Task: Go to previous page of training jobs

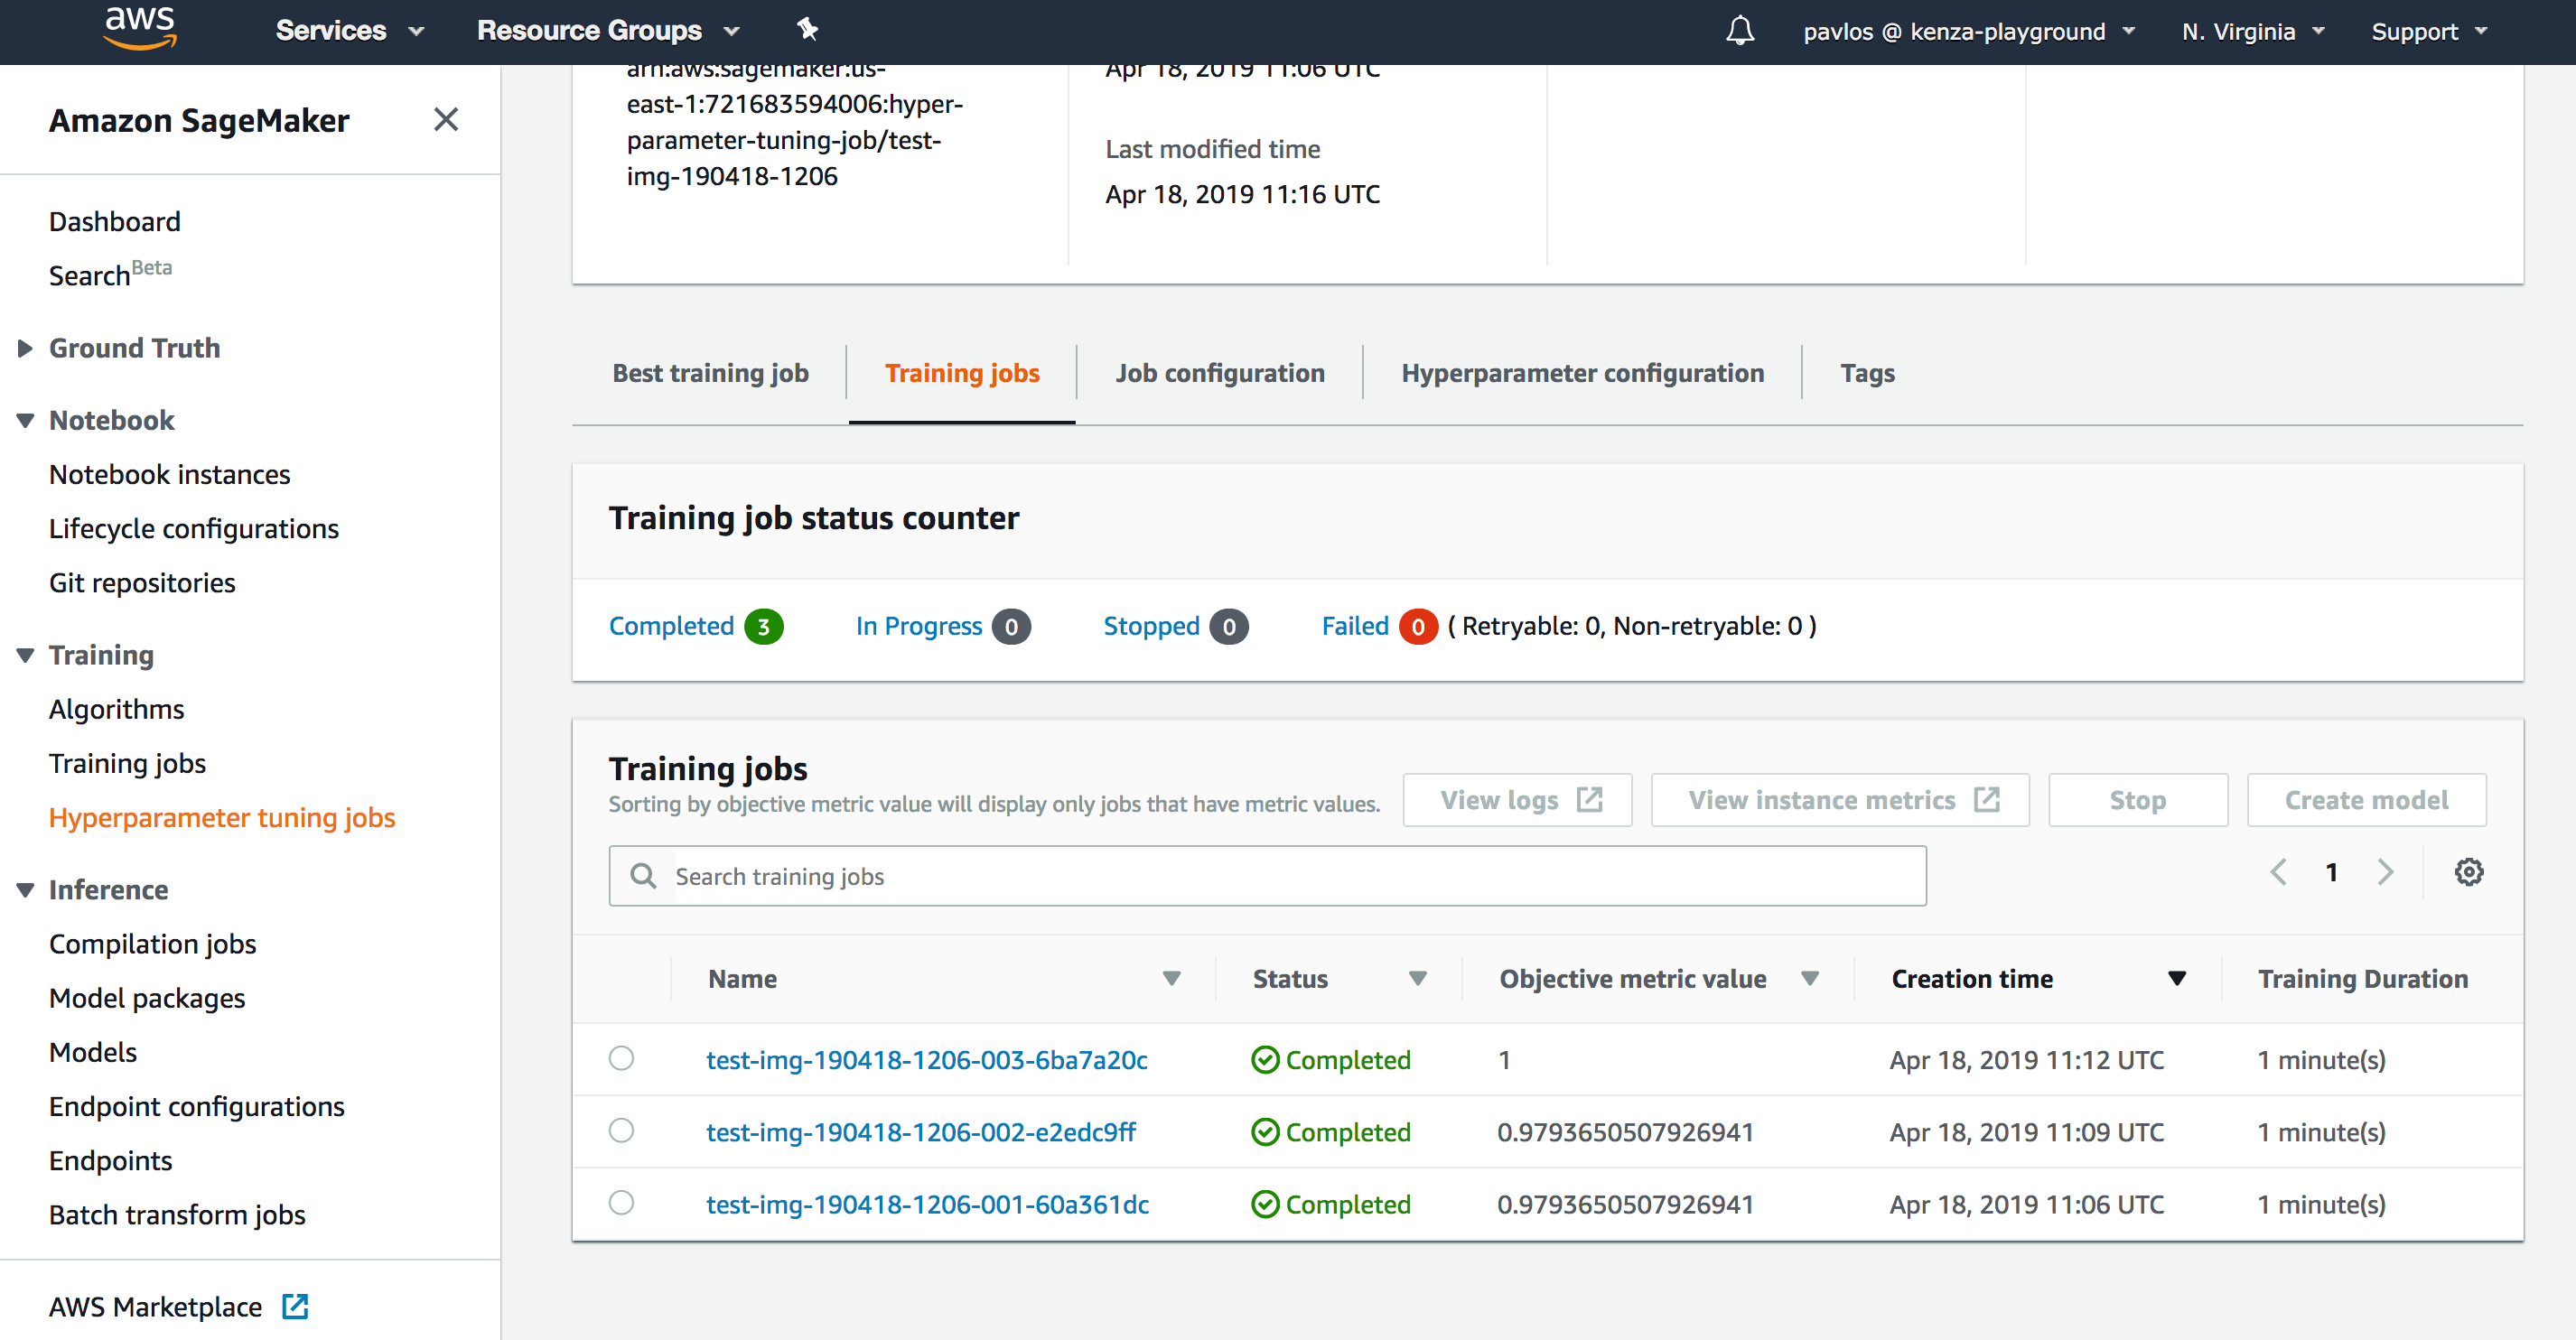Action: point(2278,872)
